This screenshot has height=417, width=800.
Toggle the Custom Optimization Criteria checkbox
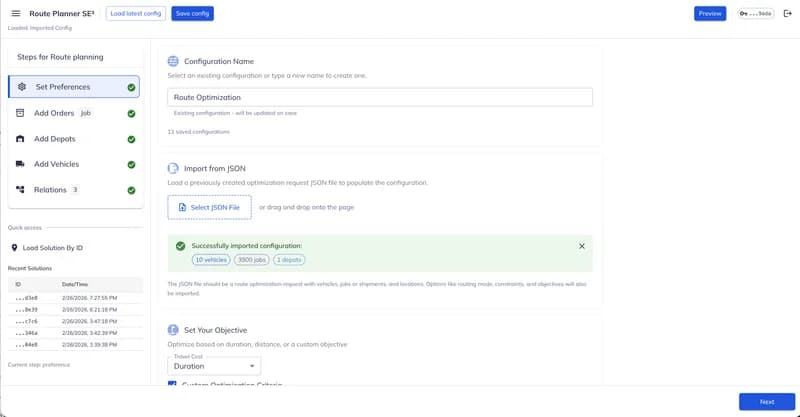point(172,385)
